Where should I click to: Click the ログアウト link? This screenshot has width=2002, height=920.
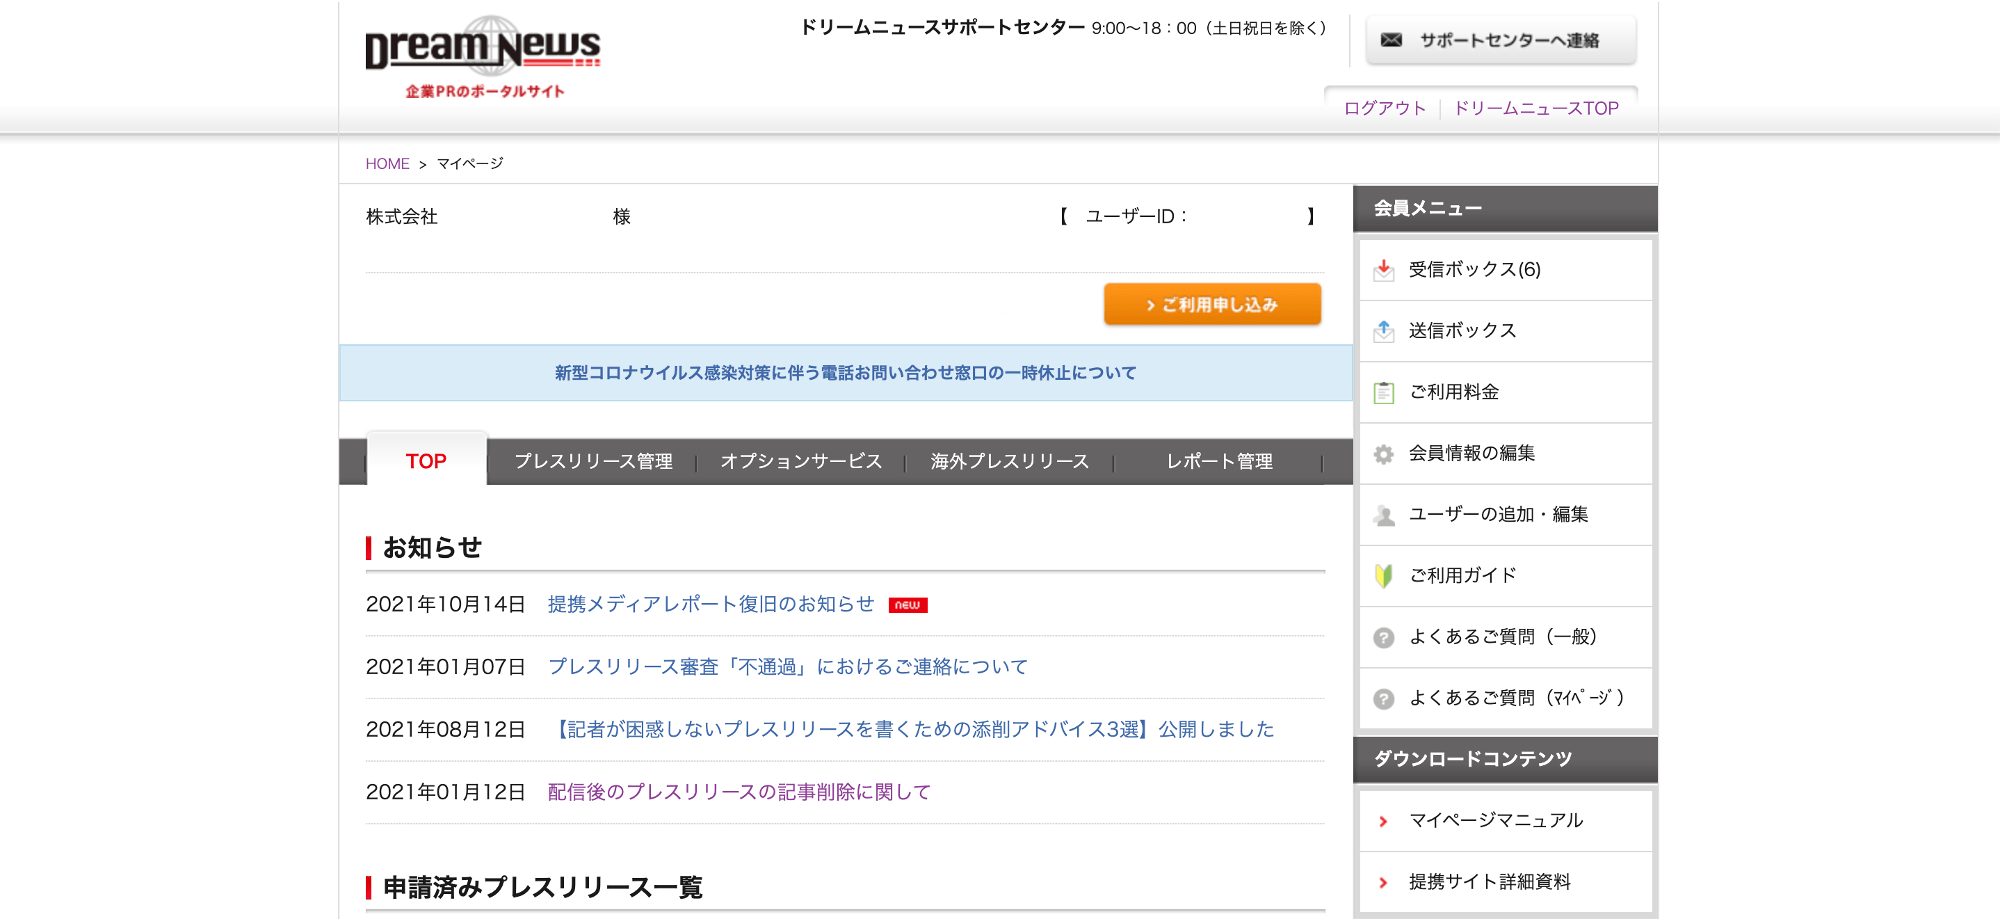pos(1384,108)
